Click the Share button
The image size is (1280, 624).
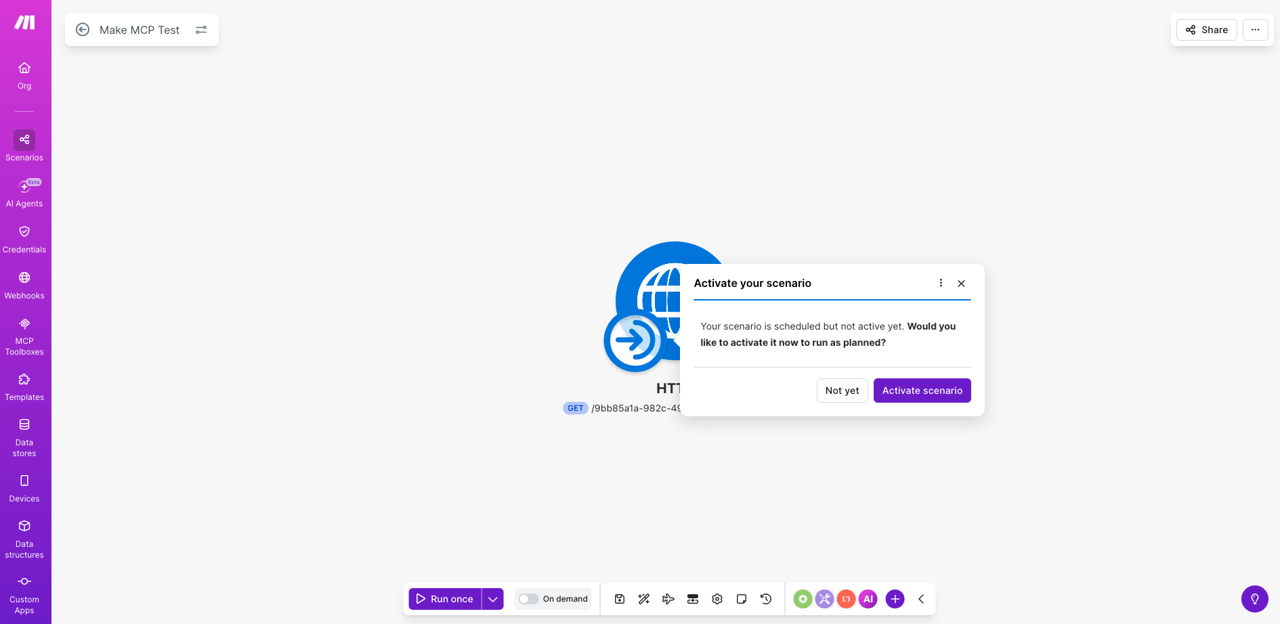pos(1206,30)
